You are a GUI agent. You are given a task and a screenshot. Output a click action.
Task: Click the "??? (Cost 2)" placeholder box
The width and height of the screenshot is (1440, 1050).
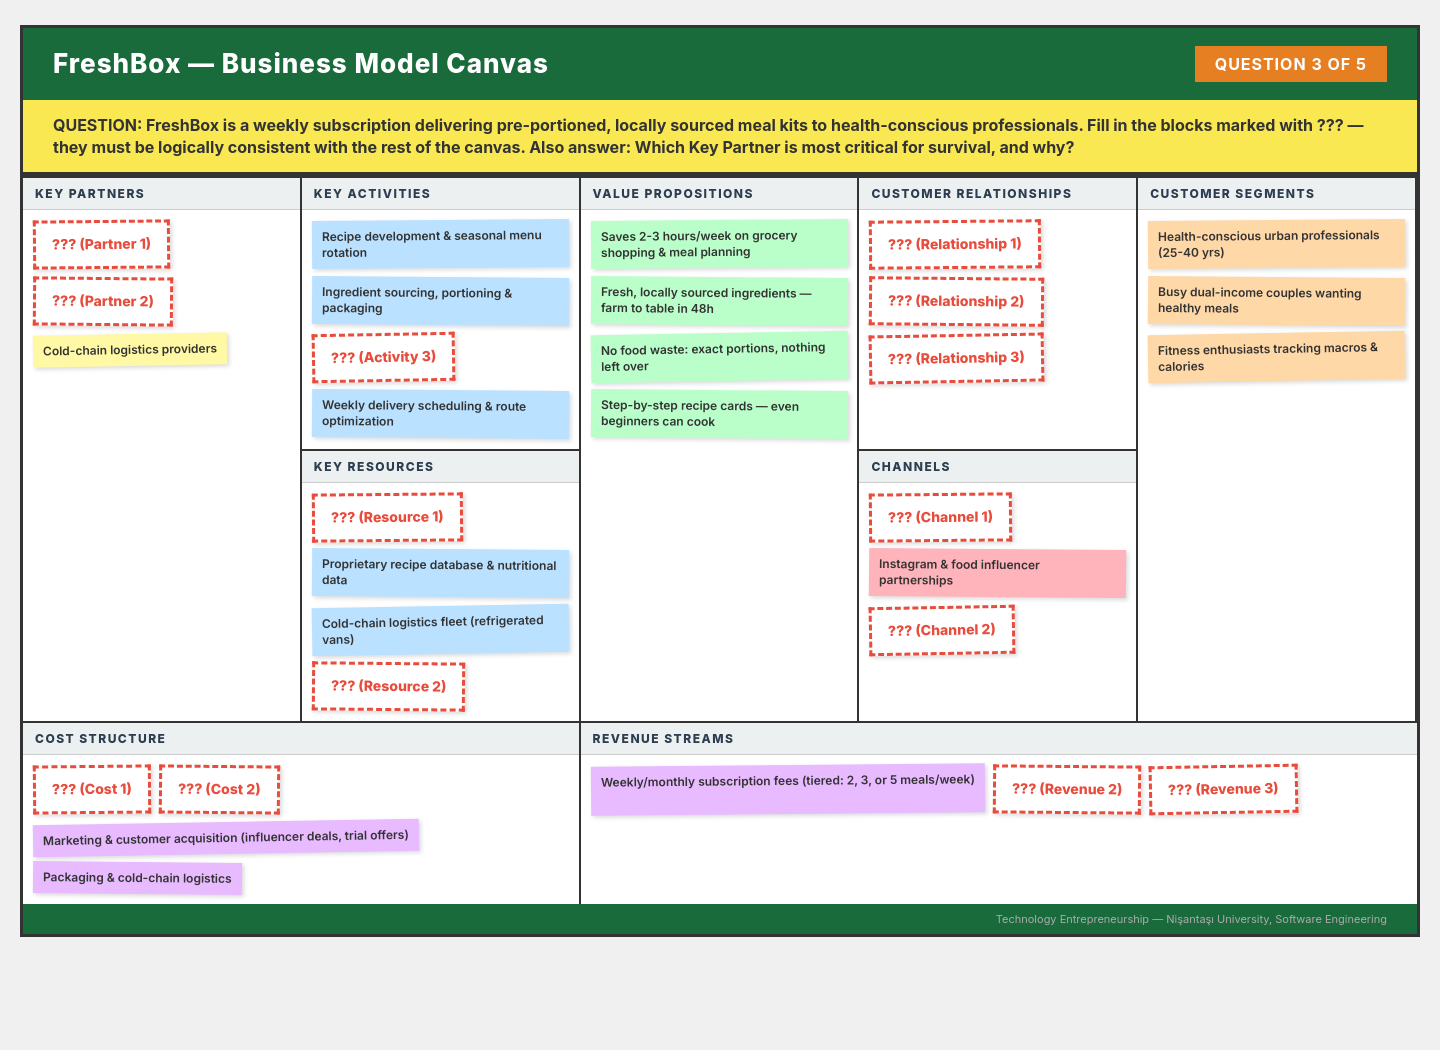click(x=219, y=789)
